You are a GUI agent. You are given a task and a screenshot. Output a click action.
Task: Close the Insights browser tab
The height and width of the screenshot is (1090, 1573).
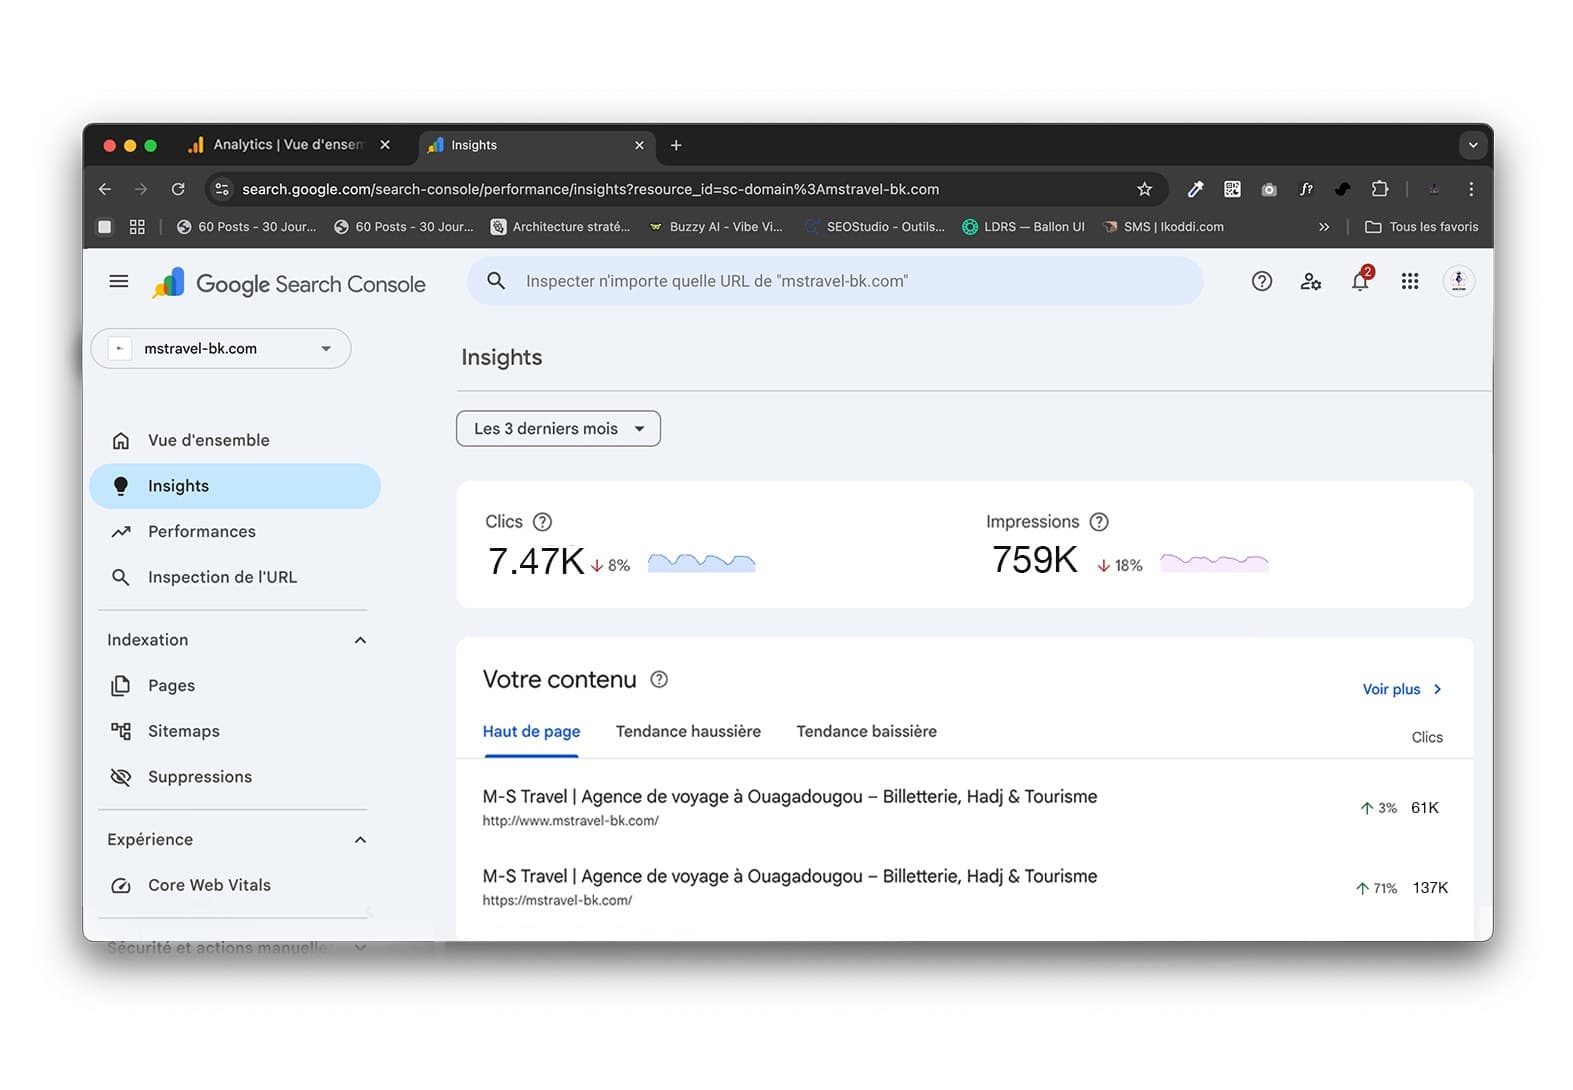[x=640, y=145]
